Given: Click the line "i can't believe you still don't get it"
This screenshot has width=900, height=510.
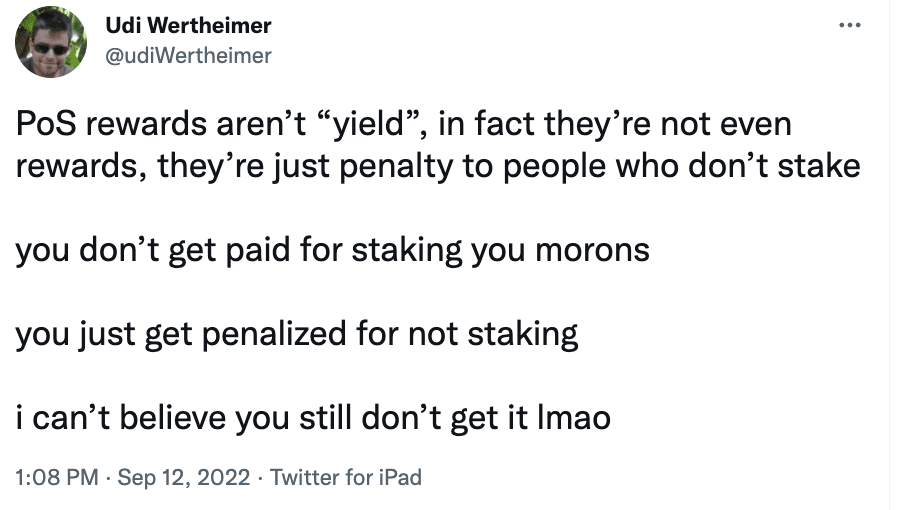Looking at the screenshot, I should tap(313, 418).
